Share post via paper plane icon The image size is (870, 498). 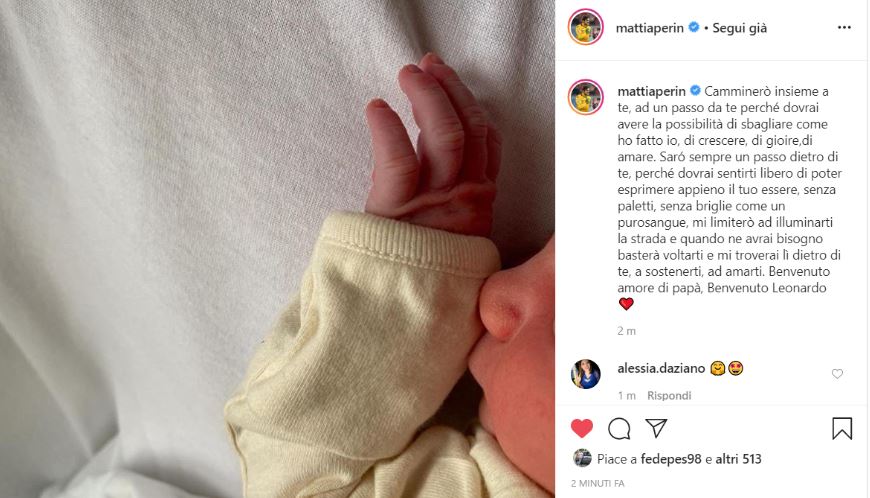[x=656, y=428]
